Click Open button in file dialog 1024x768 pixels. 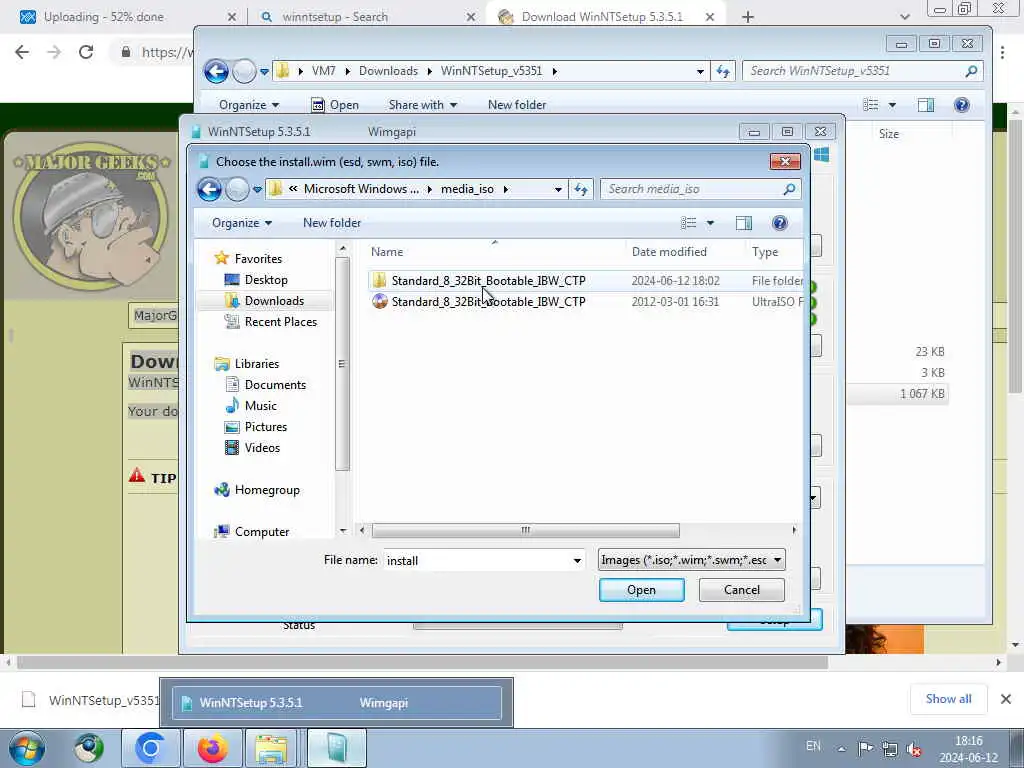641,590
